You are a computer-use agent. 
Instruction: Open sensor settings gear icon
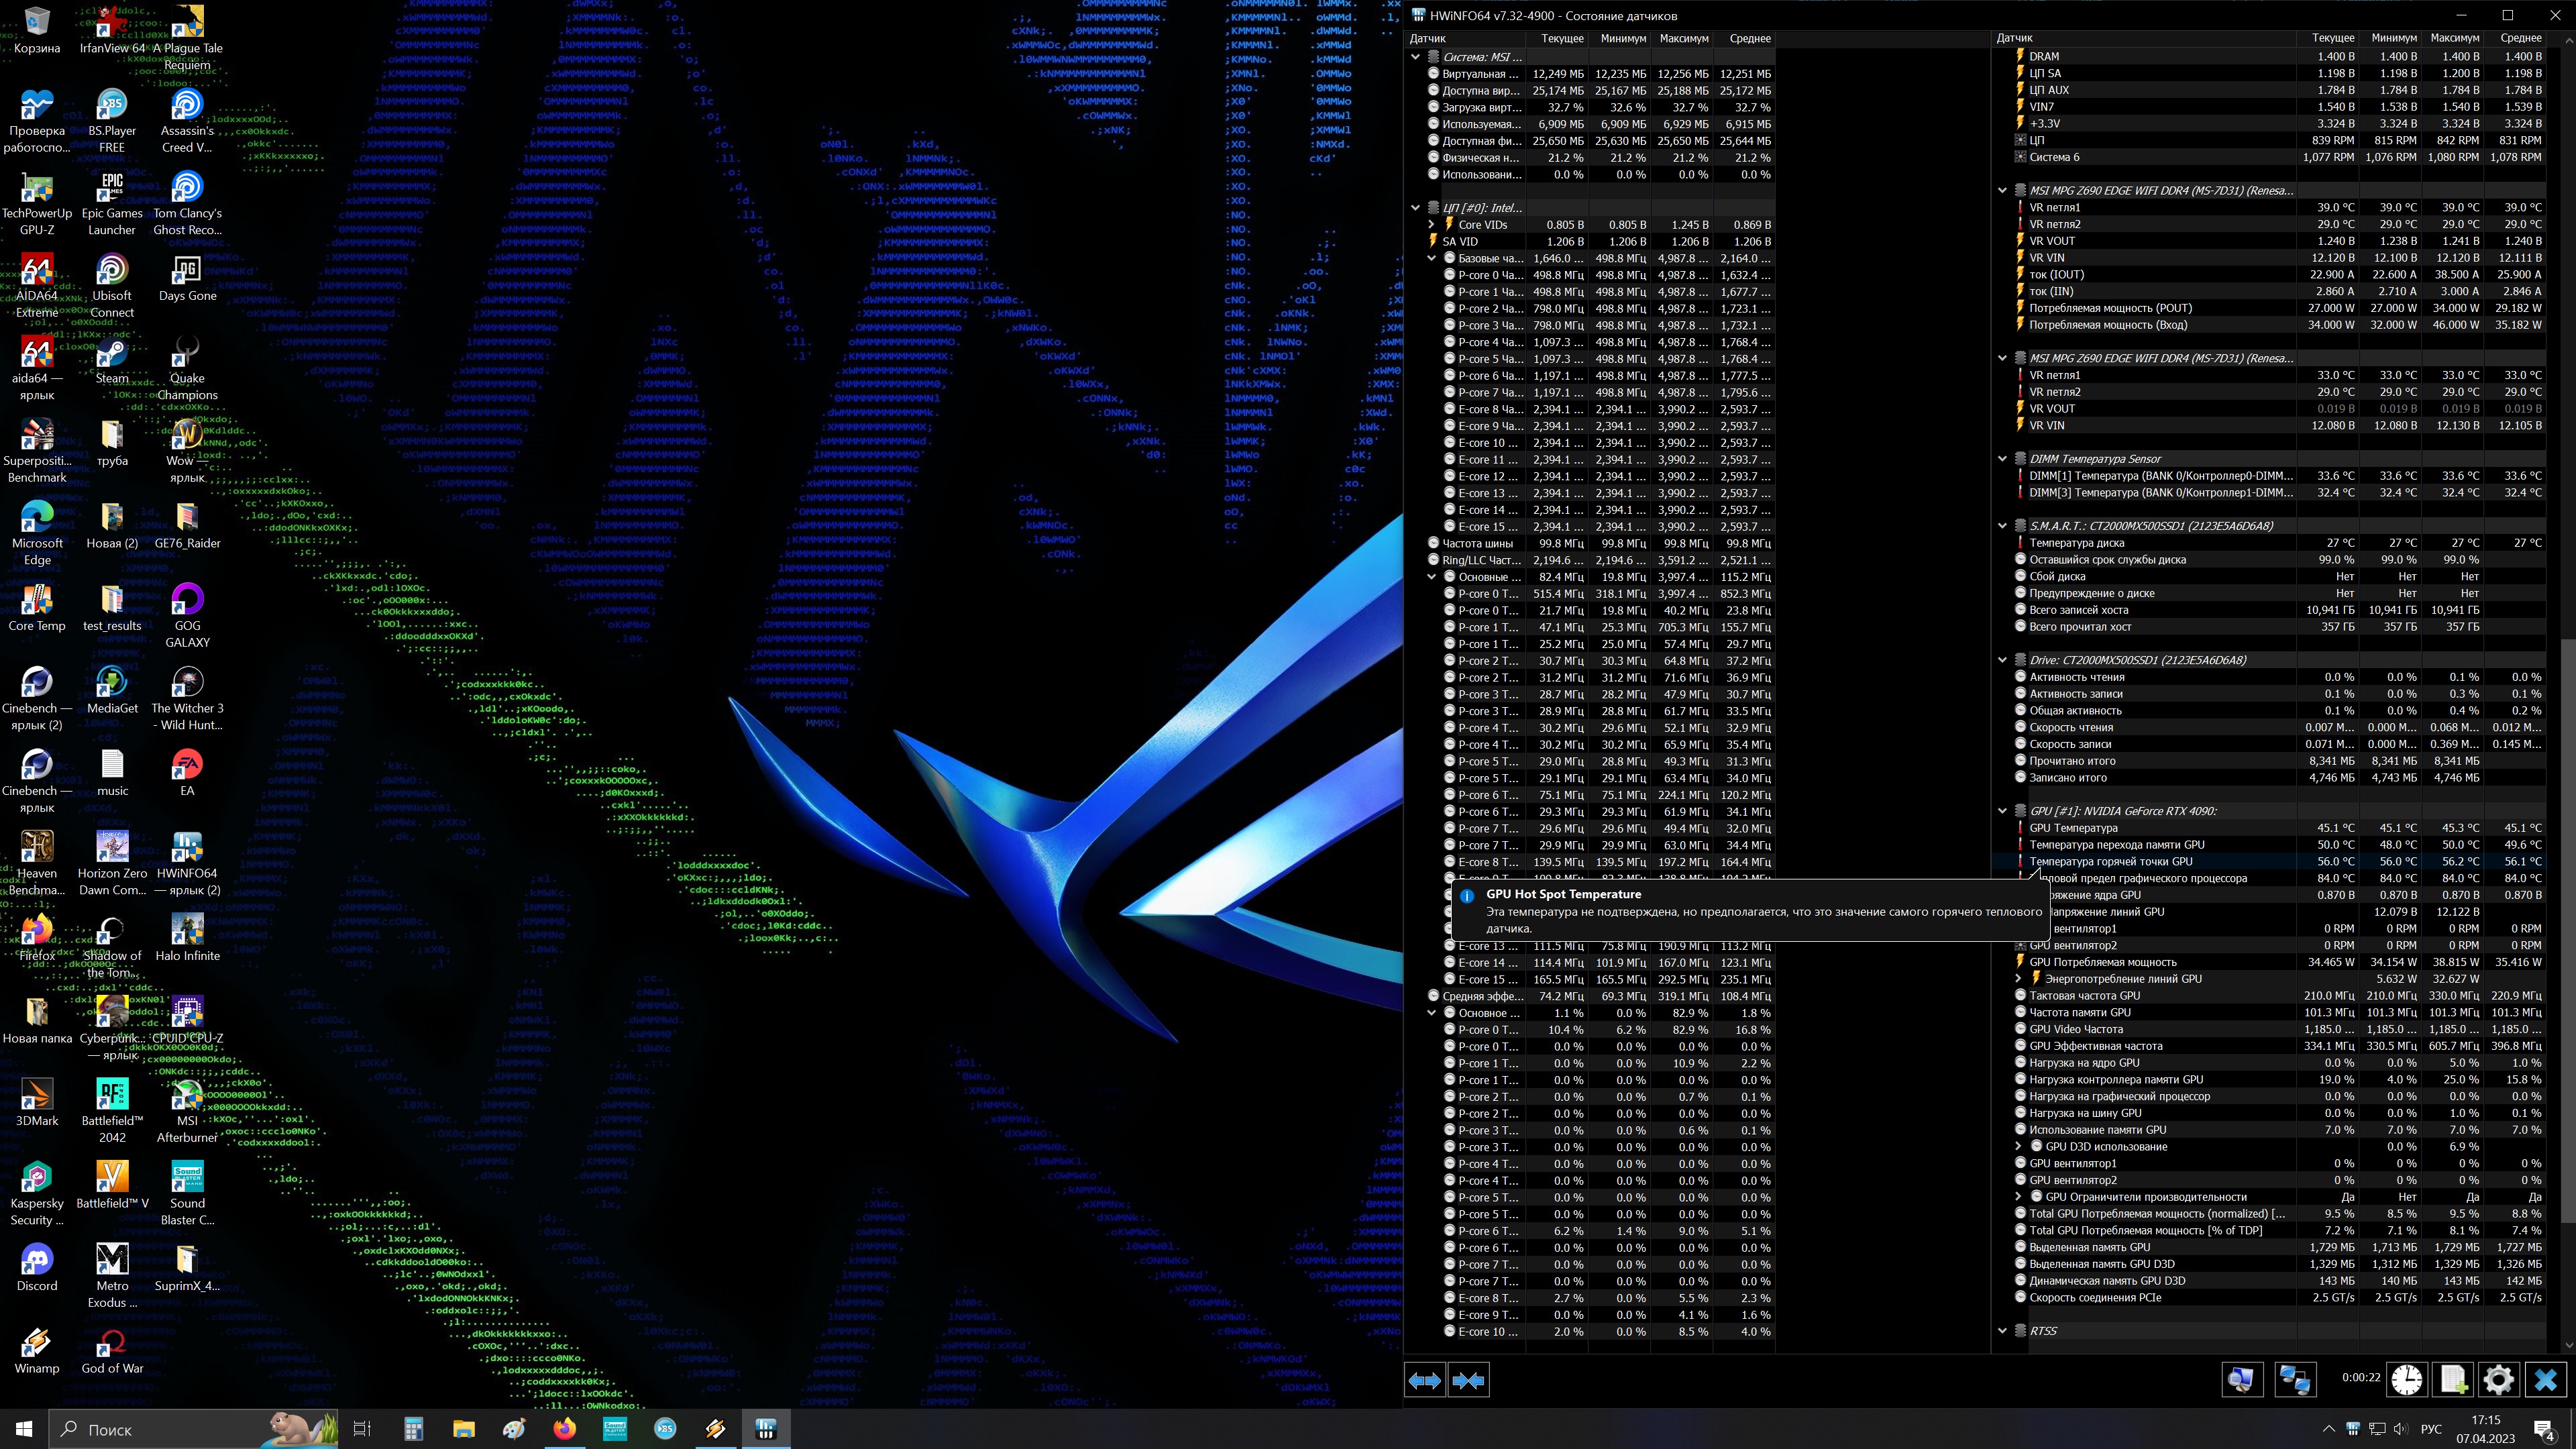coord(2498,1380)
